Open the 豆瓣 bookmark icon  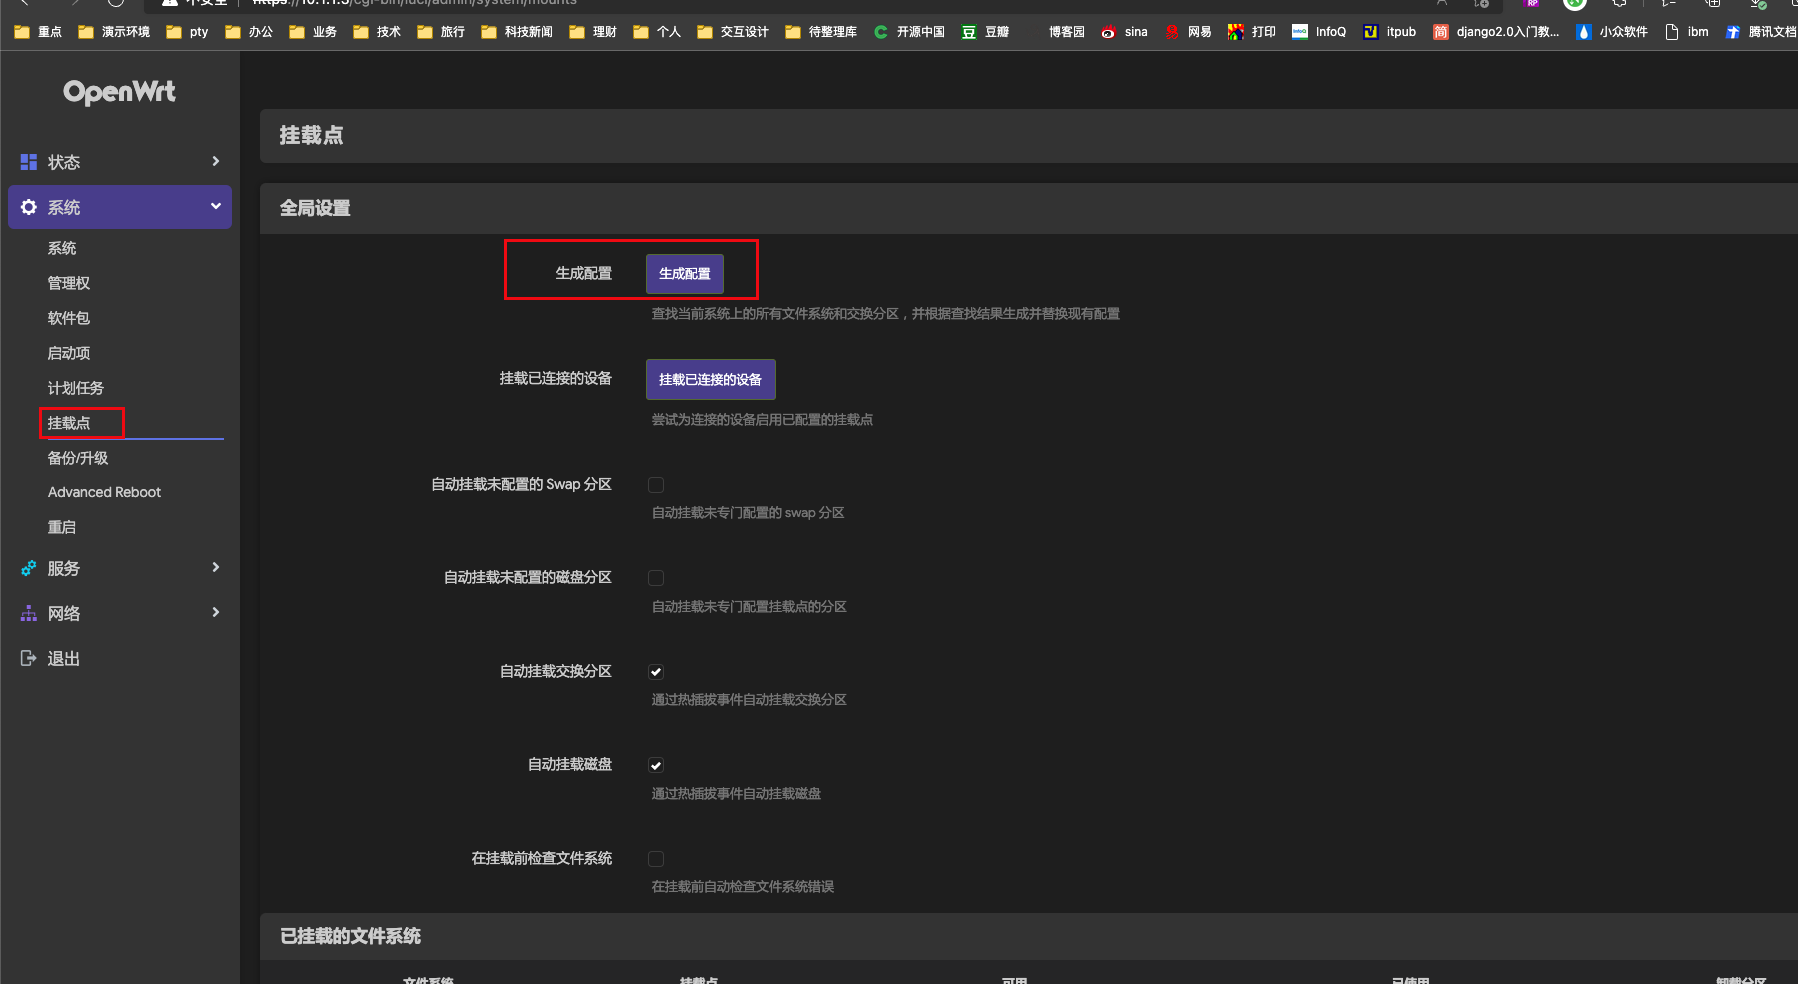969,32
